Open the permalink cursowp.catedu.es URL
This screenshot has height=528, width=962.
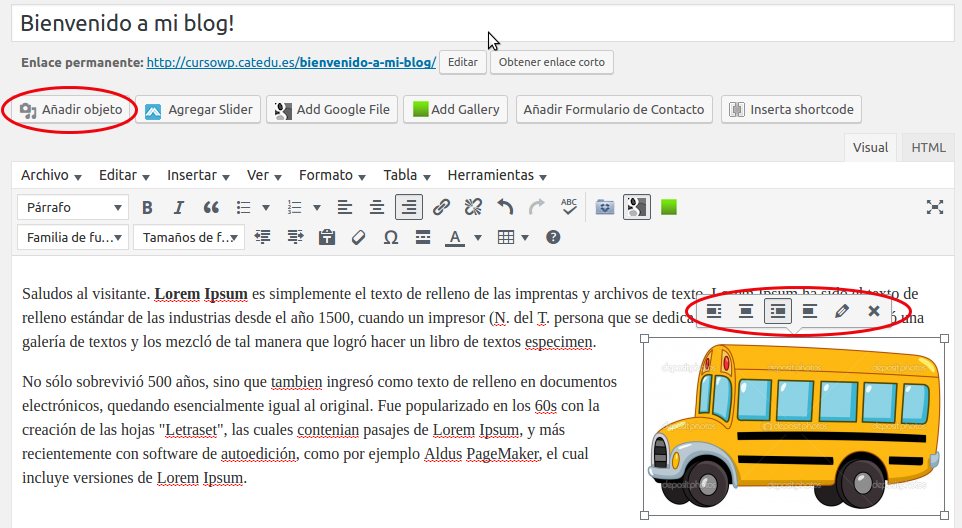[x=291, y=63]
